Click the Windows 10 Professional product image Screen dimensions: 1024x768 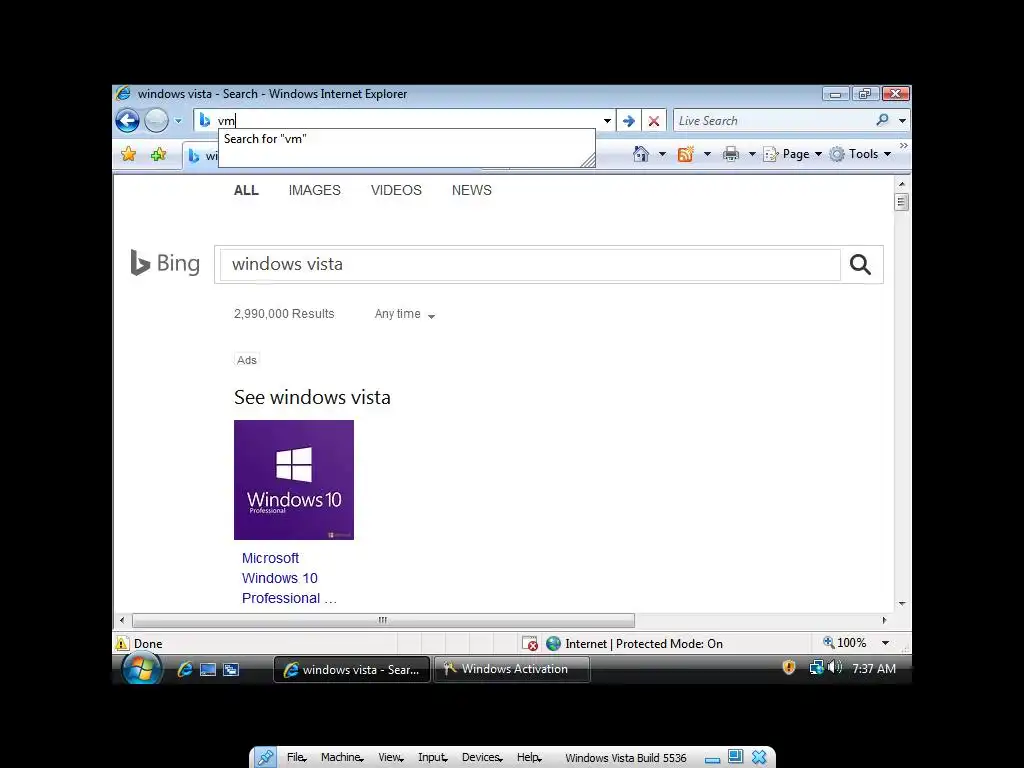click(x=294, y=480)
